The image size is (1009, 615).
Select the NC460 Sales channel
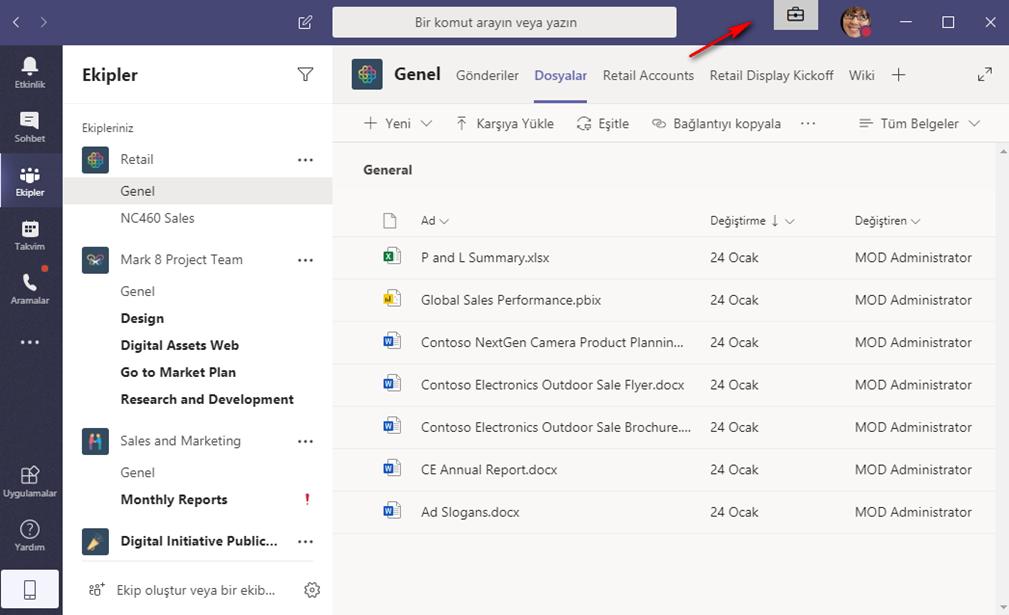[x=158, y=218]
